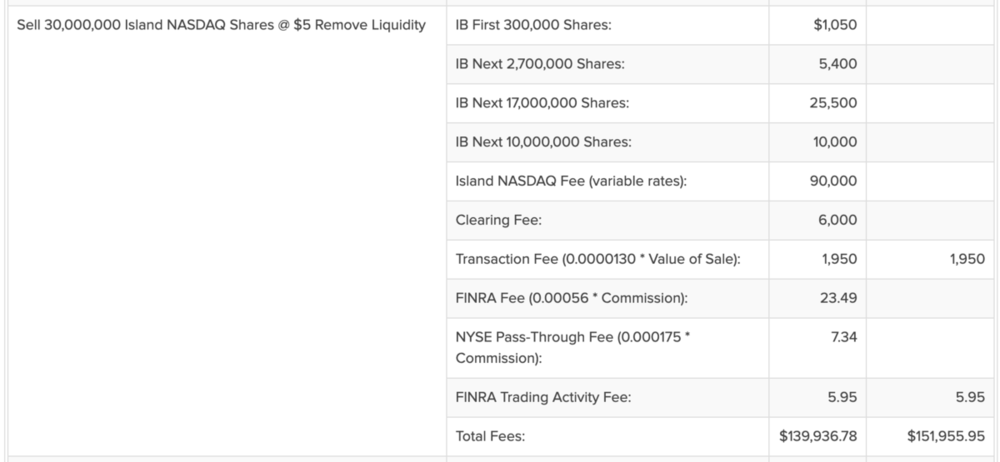The image size is (1000, 462).
Task: Select the IB First 300,000 Shares label
Action: tap(526, 24)
